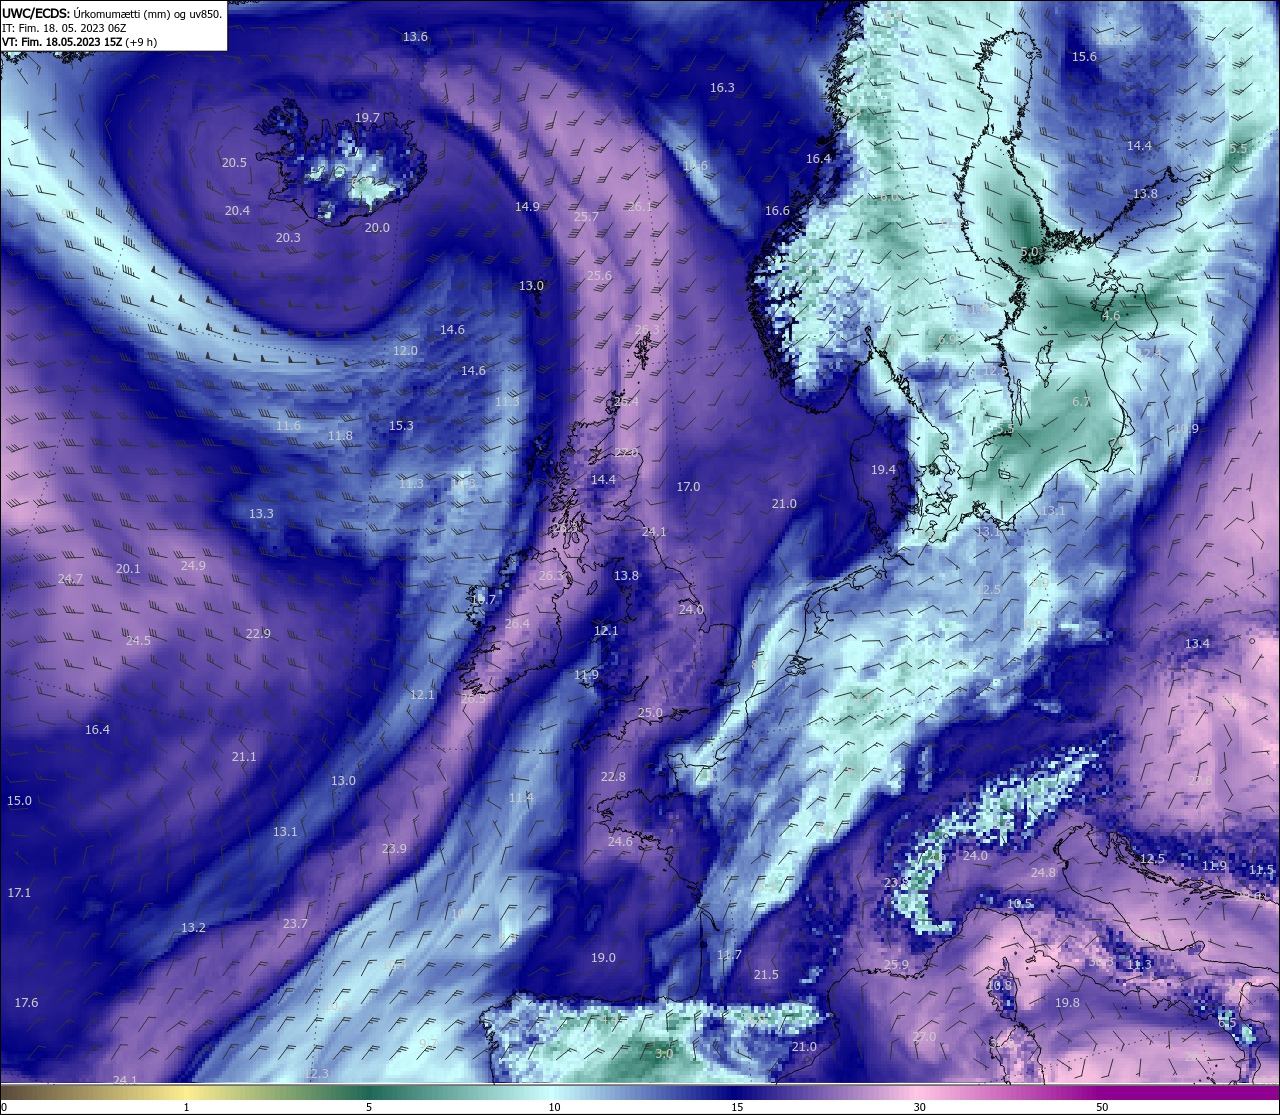Select the 19.8 value label
The image size is (1280, 1115).
pos(1067,1003)
